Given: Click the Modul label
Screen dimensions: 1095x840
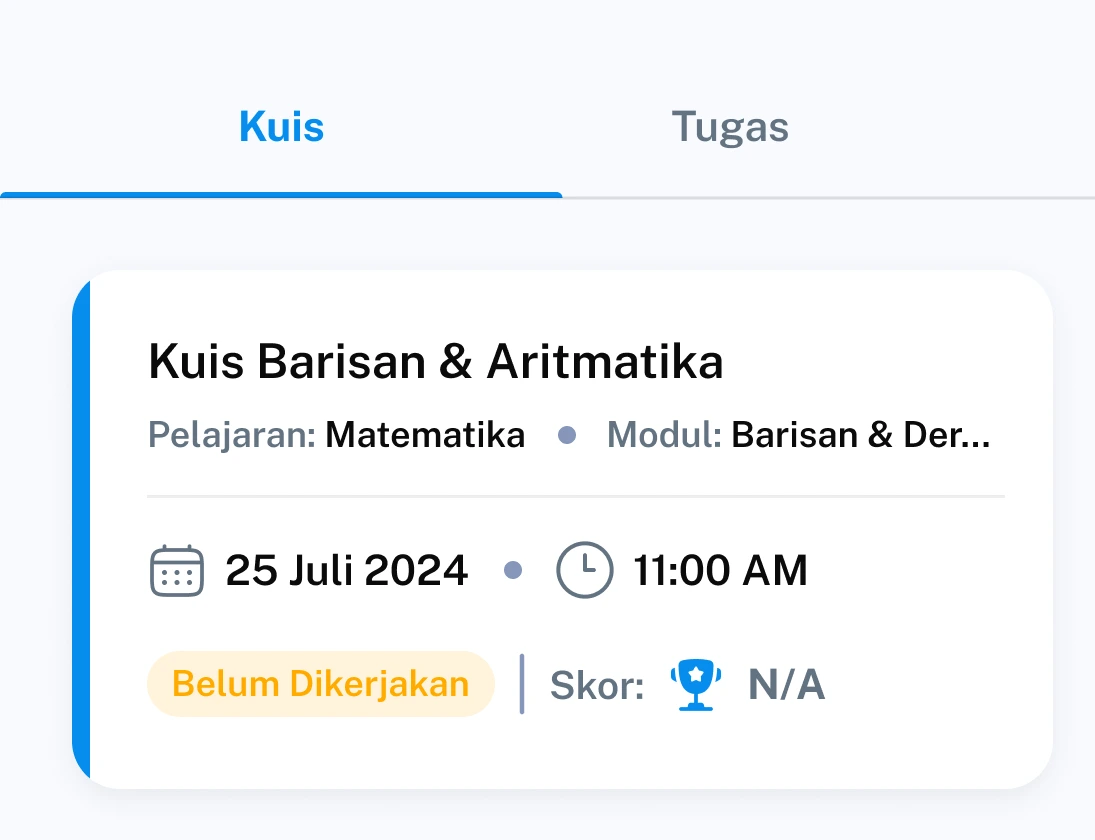Looking at the screenshot, I should coord(664,435).
